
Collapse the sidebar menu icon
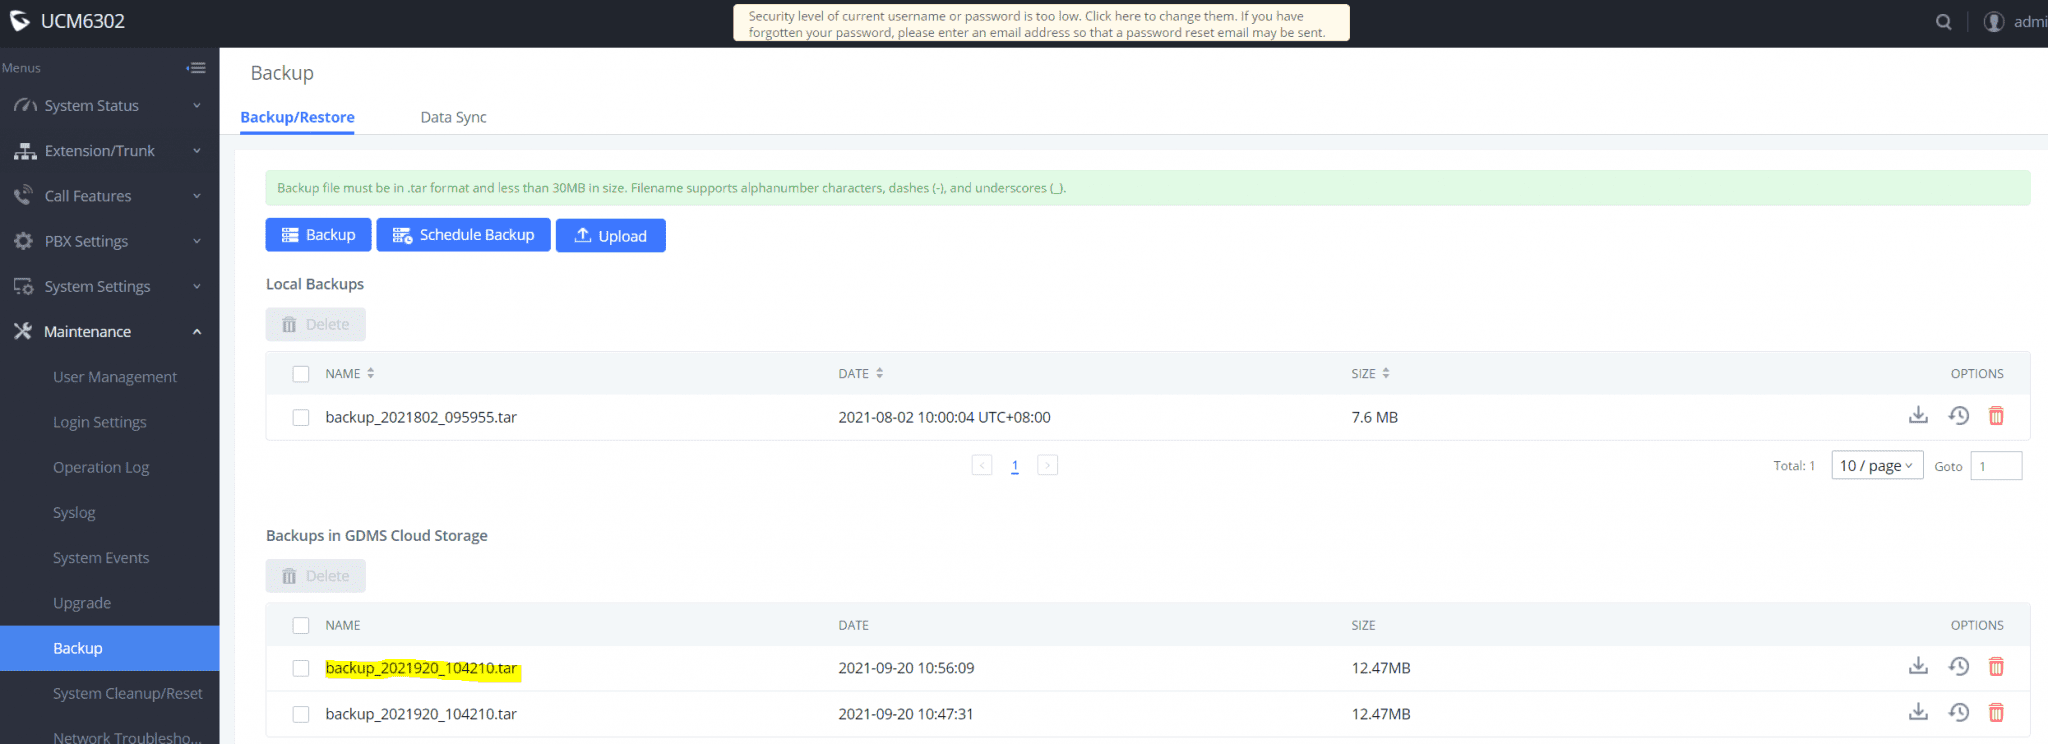(x=196, y=68)
